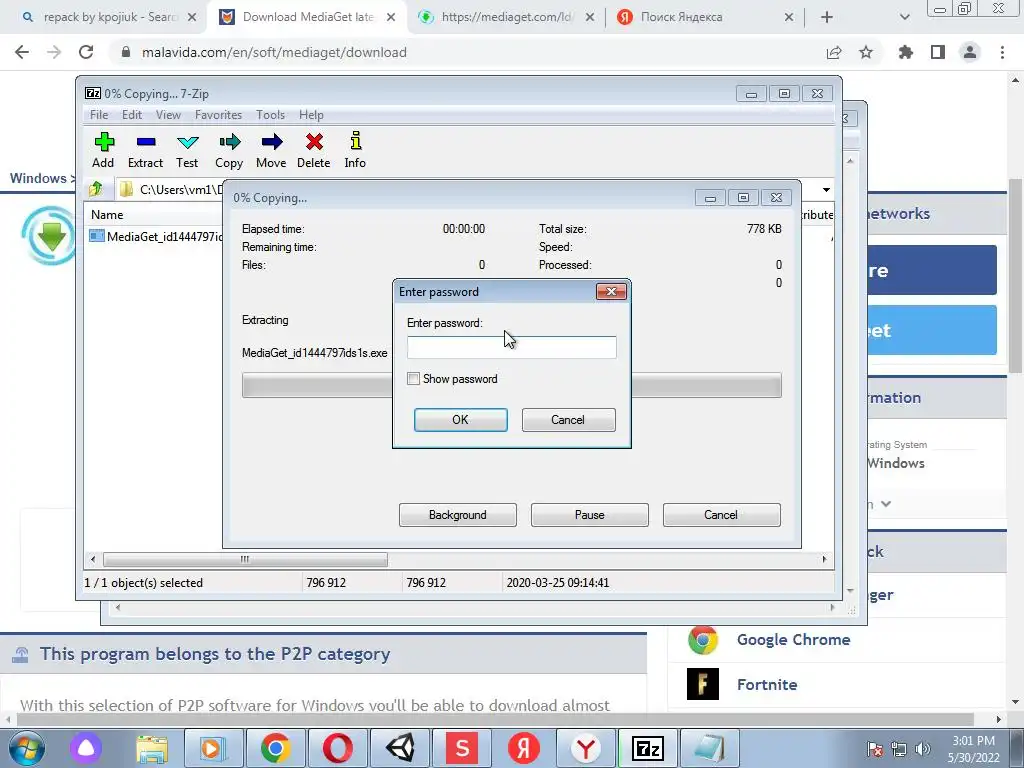
Task: Expand the chevron below Windows in the sidebar
Action: pos(886,504)
